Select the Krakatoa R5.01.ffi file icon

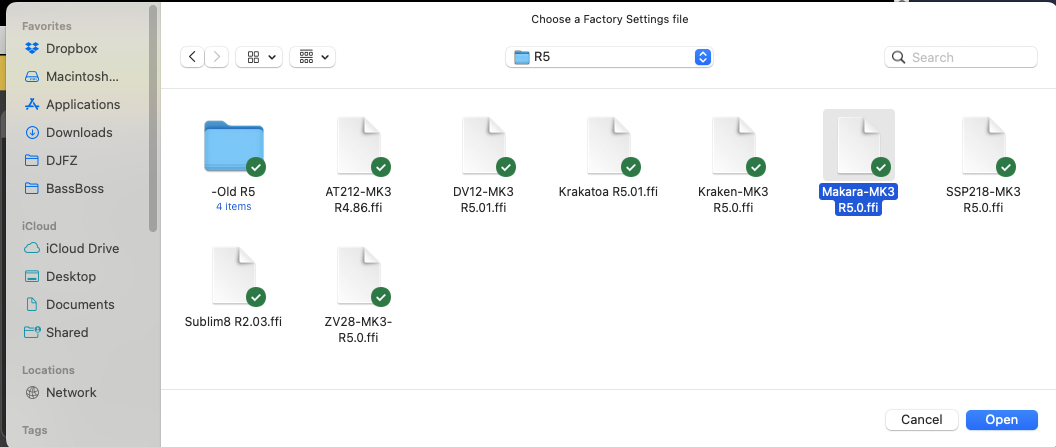(608, 146)
